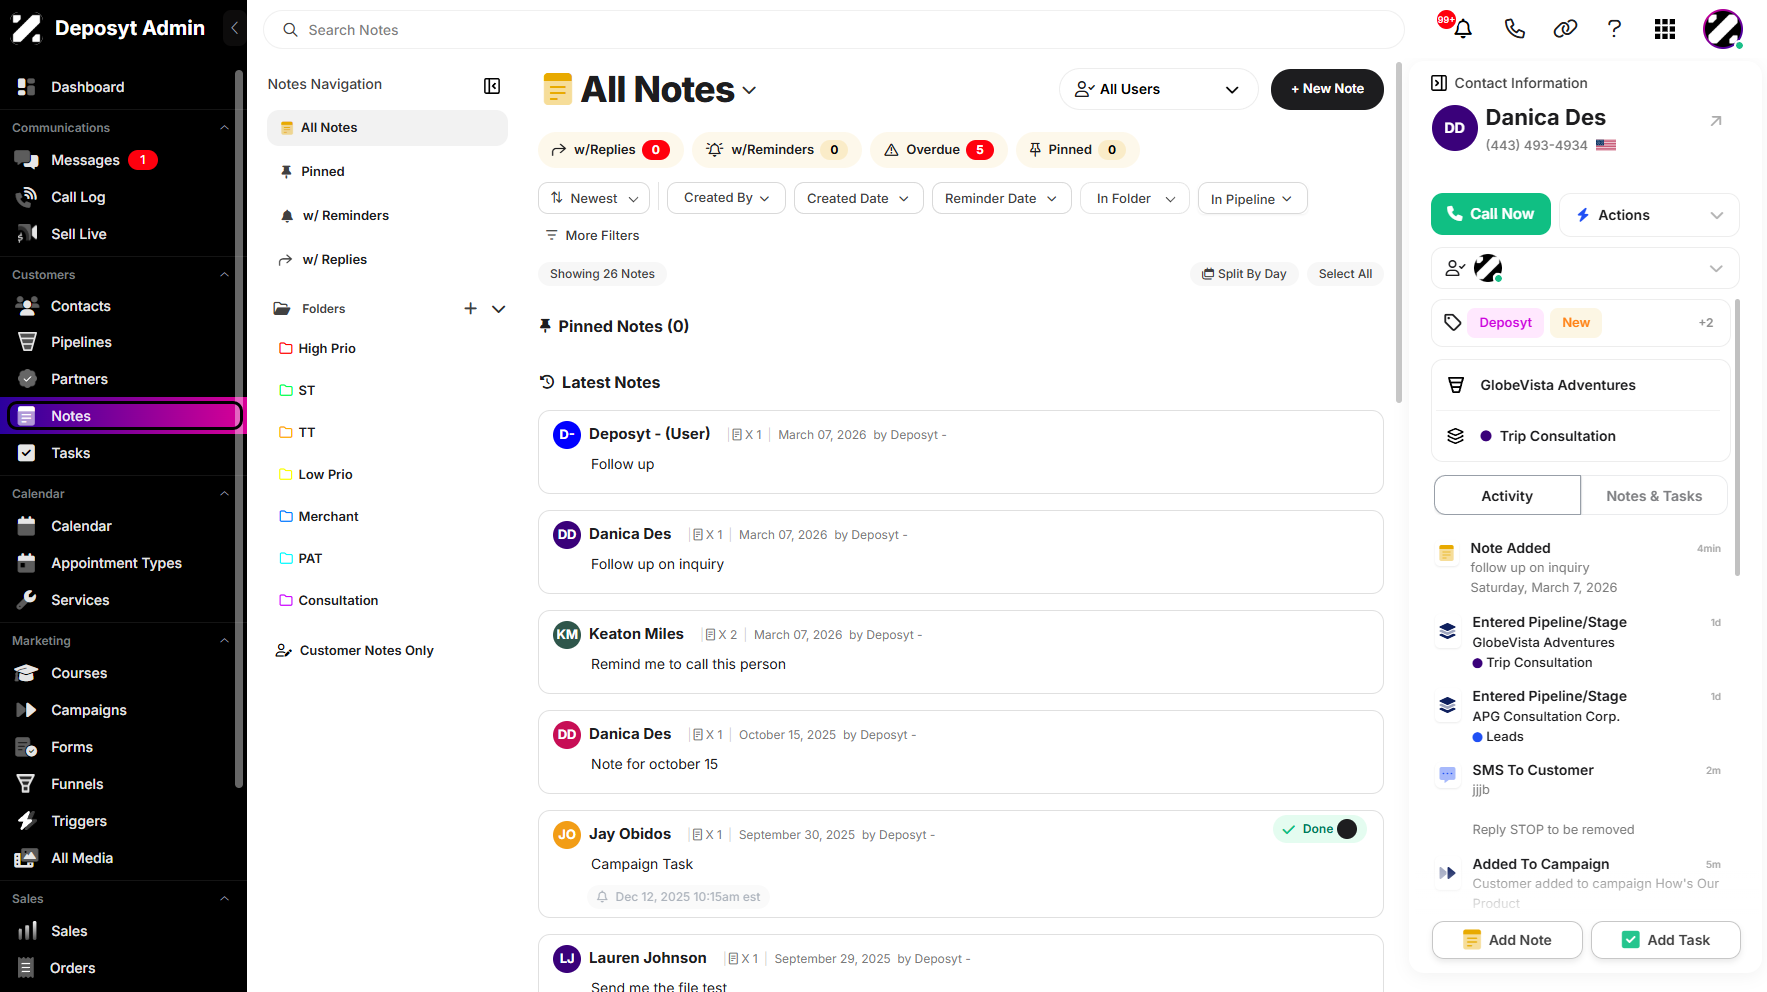1767x992 pixels.
Task: Add a new folder with plus icon
Action: pyautogui.click(x=470, y=309)
